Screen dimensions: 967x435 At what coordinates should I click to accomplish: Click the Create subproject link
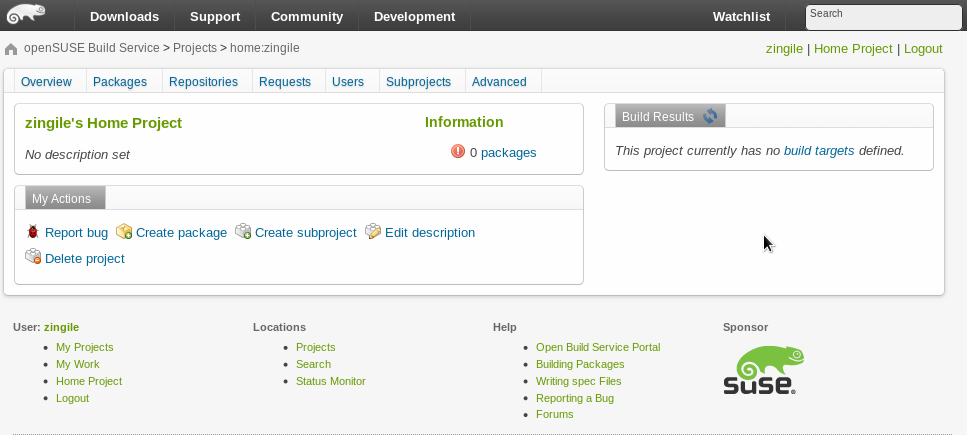[305, 233]
